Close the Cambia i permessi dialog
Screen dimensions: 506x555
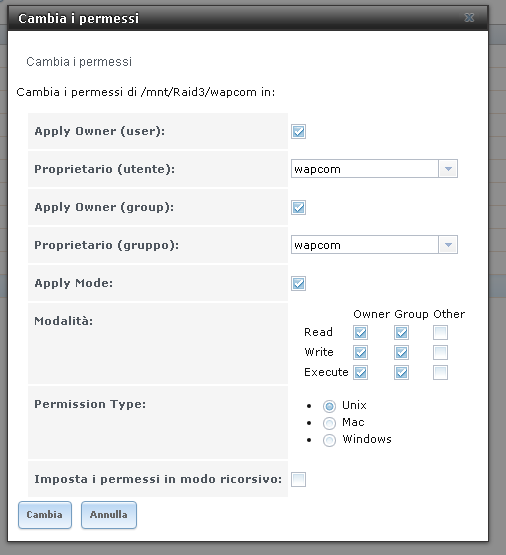(469, 17)
